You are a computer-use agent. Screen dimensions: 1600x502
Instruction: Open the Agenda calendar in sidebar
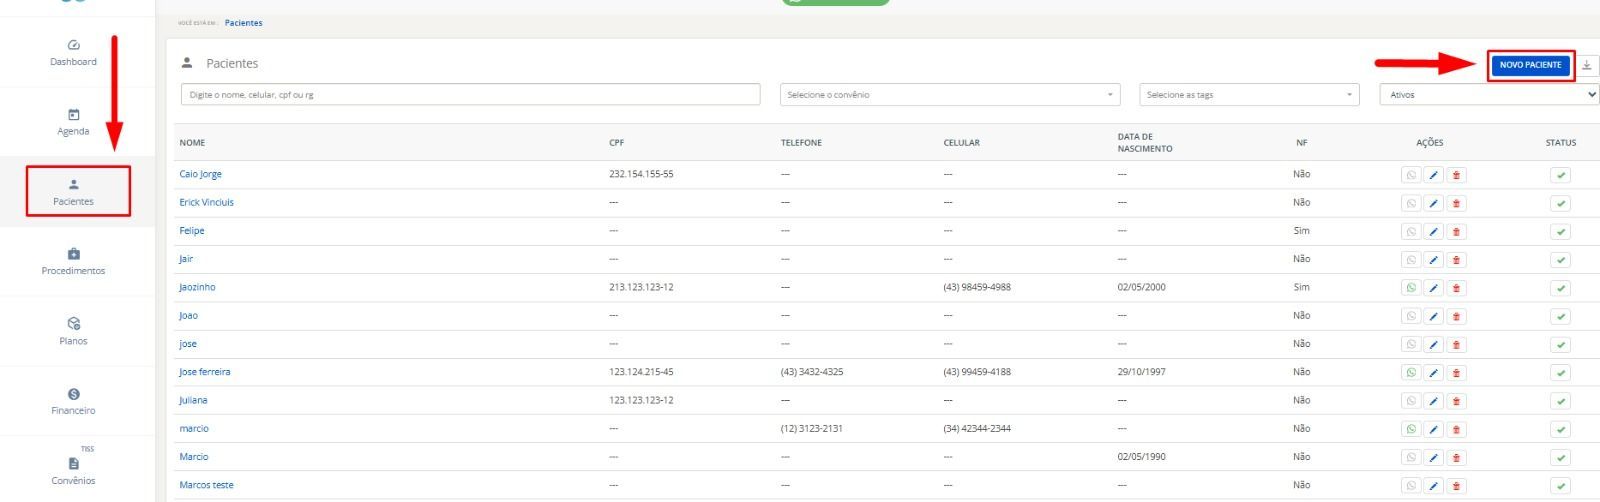73,122
